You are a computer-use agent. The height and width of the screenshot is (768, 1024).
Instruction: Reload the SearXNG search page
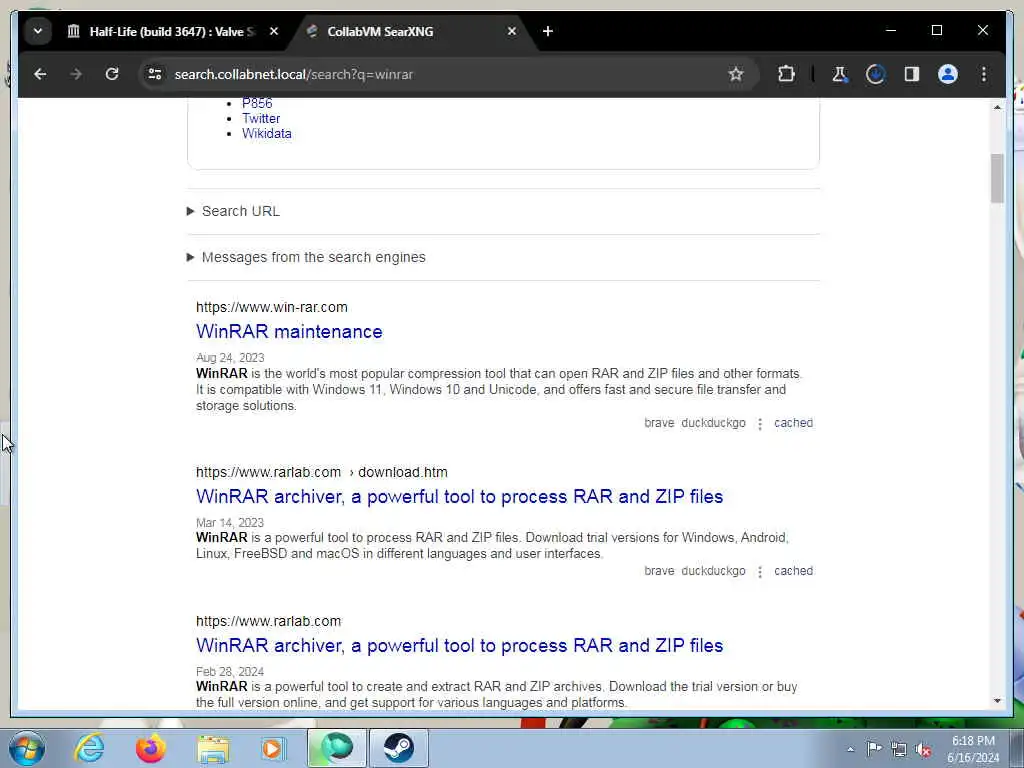click(112, 74)
